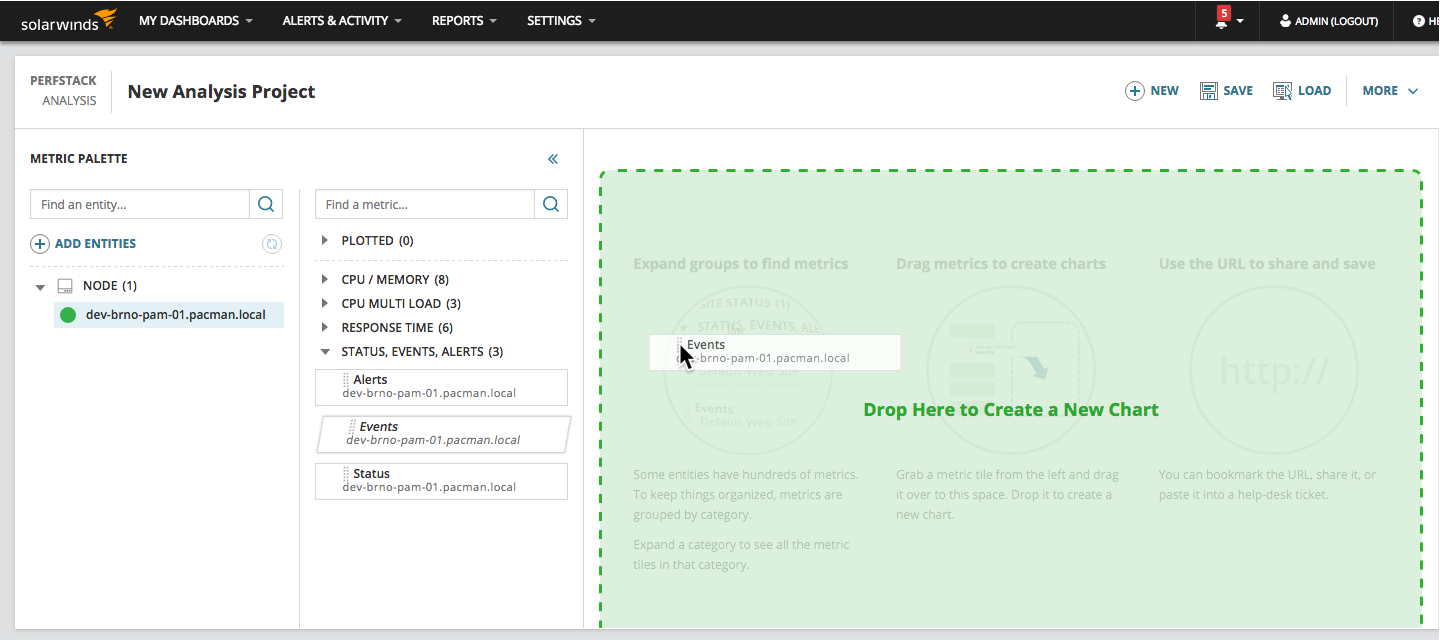Search entities using magnifier icon
This screenshot has height=640, width=1440.
(266, 204)
